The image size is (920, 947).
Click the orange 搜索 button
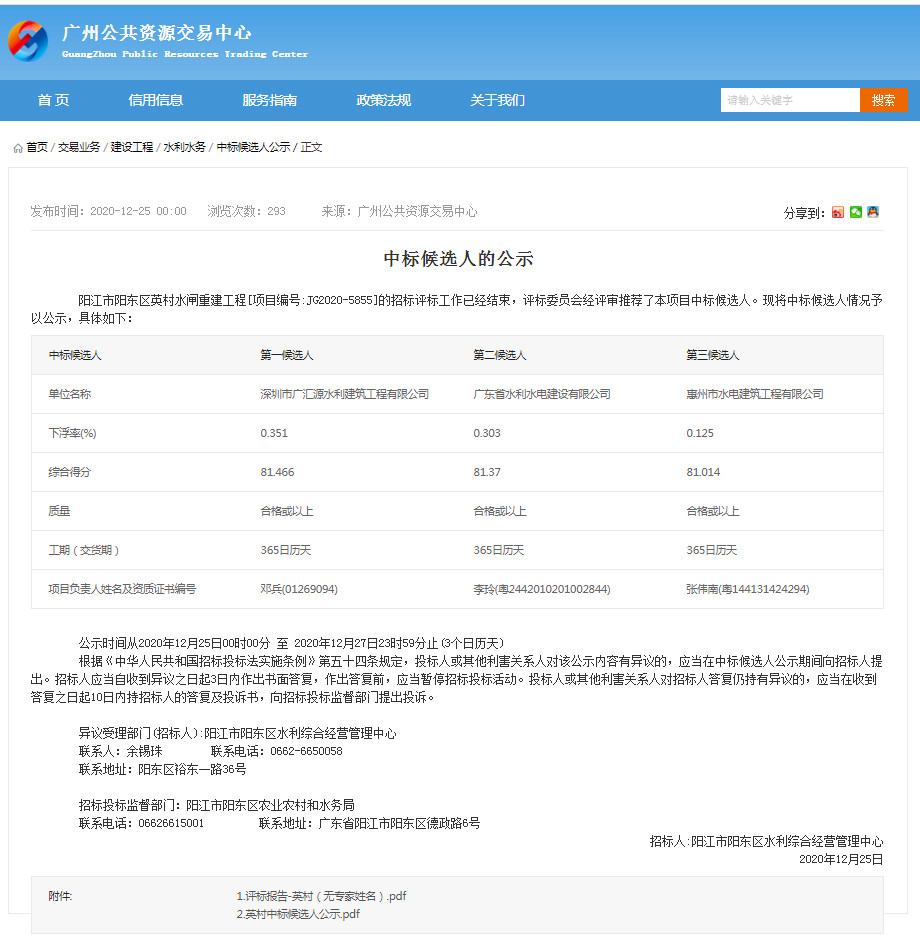(883, 100)
